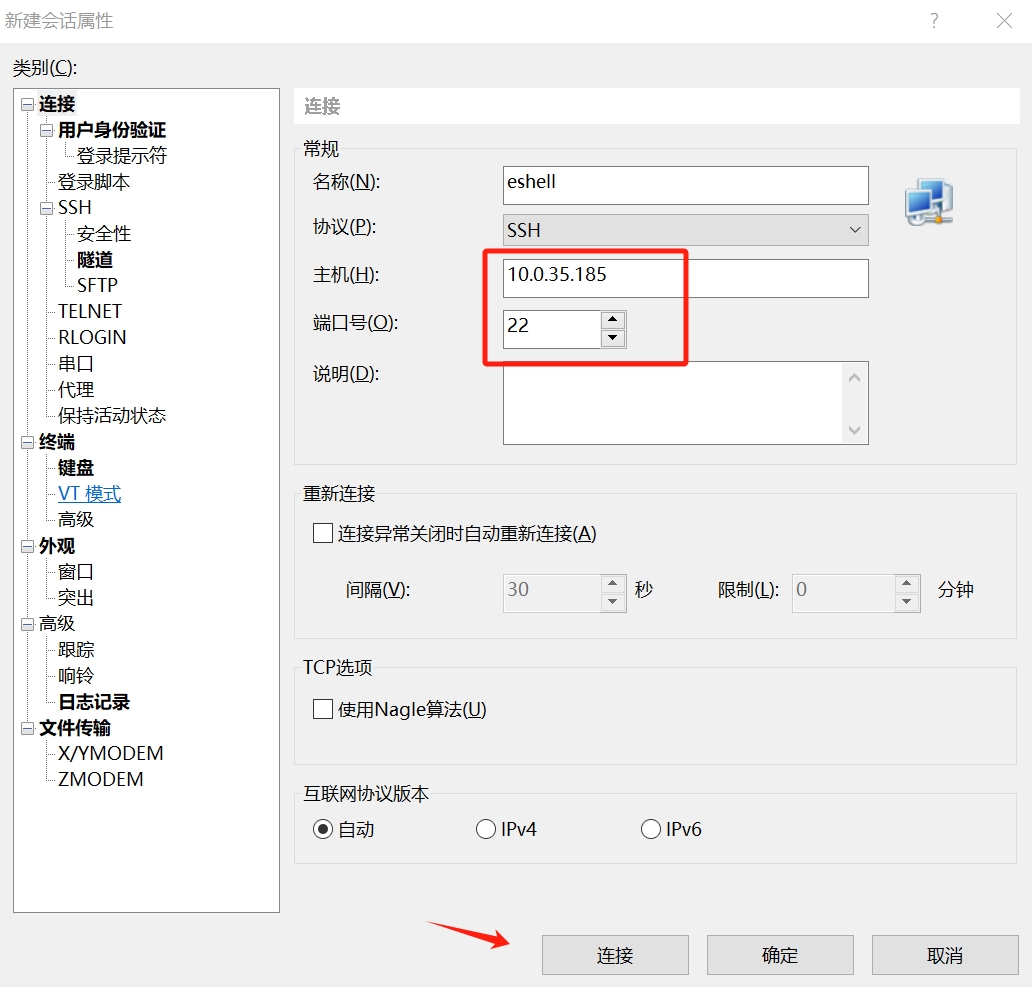Decrease port number with down arrow

tap(613, 338)
